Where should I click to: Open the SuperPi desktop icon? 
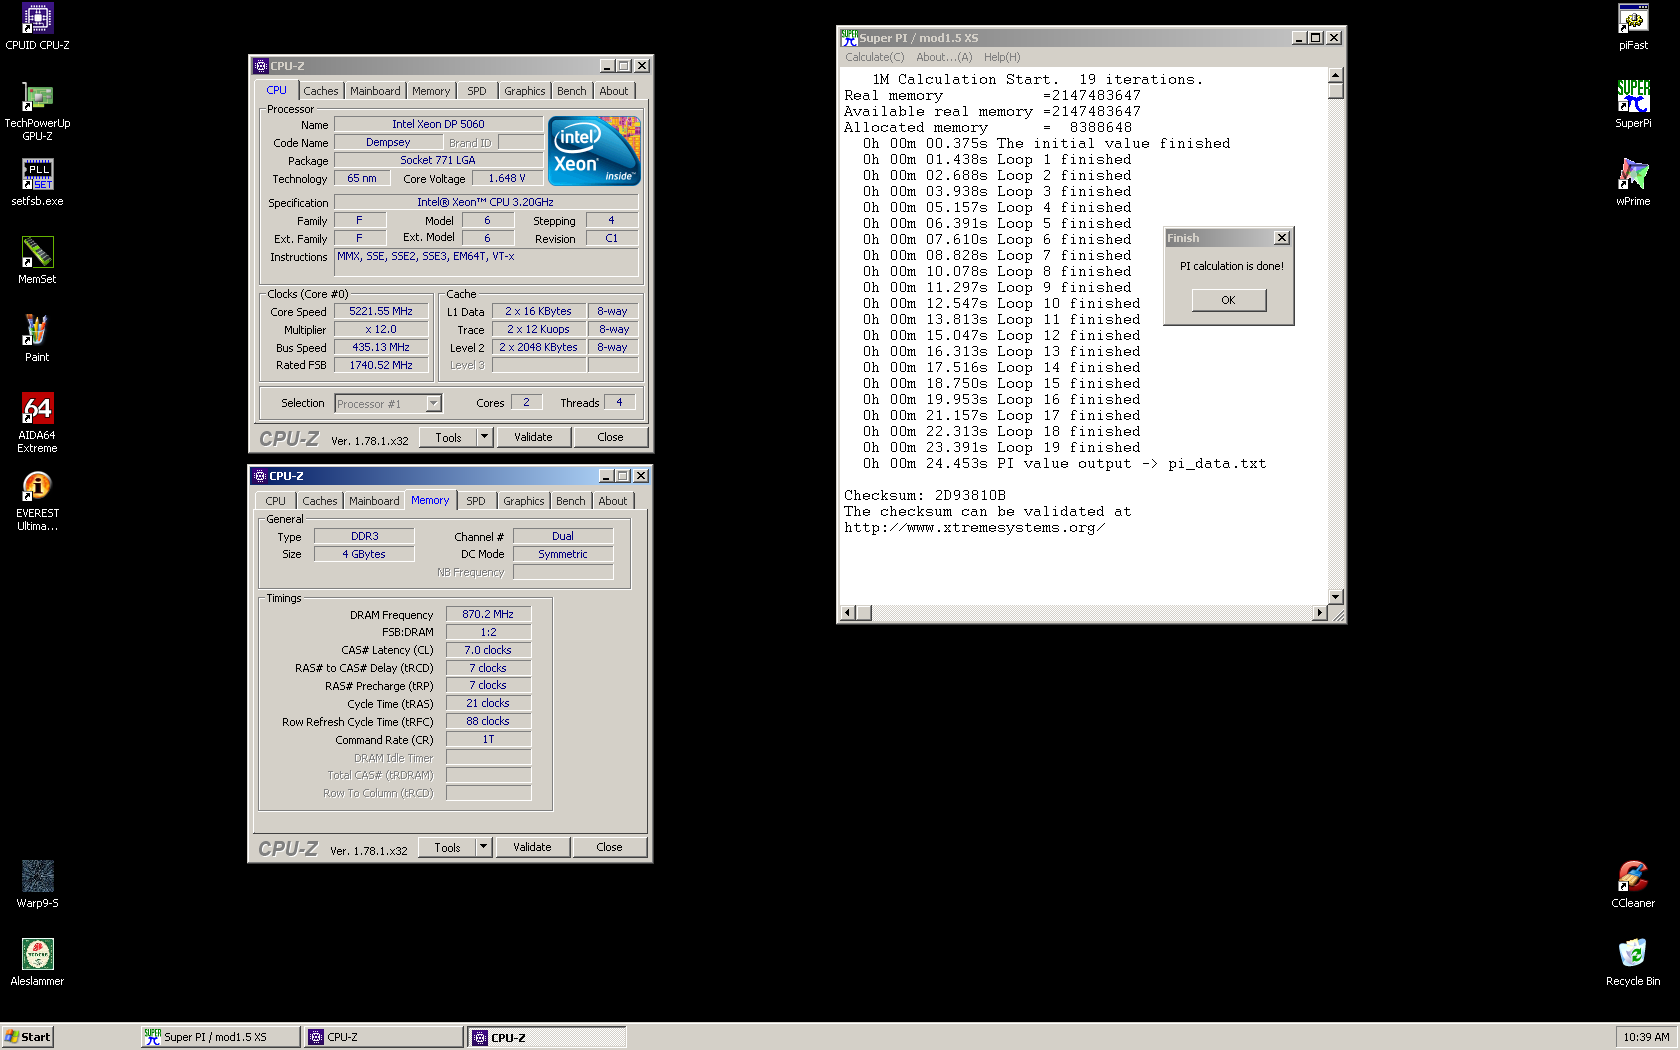[1633, 104]
